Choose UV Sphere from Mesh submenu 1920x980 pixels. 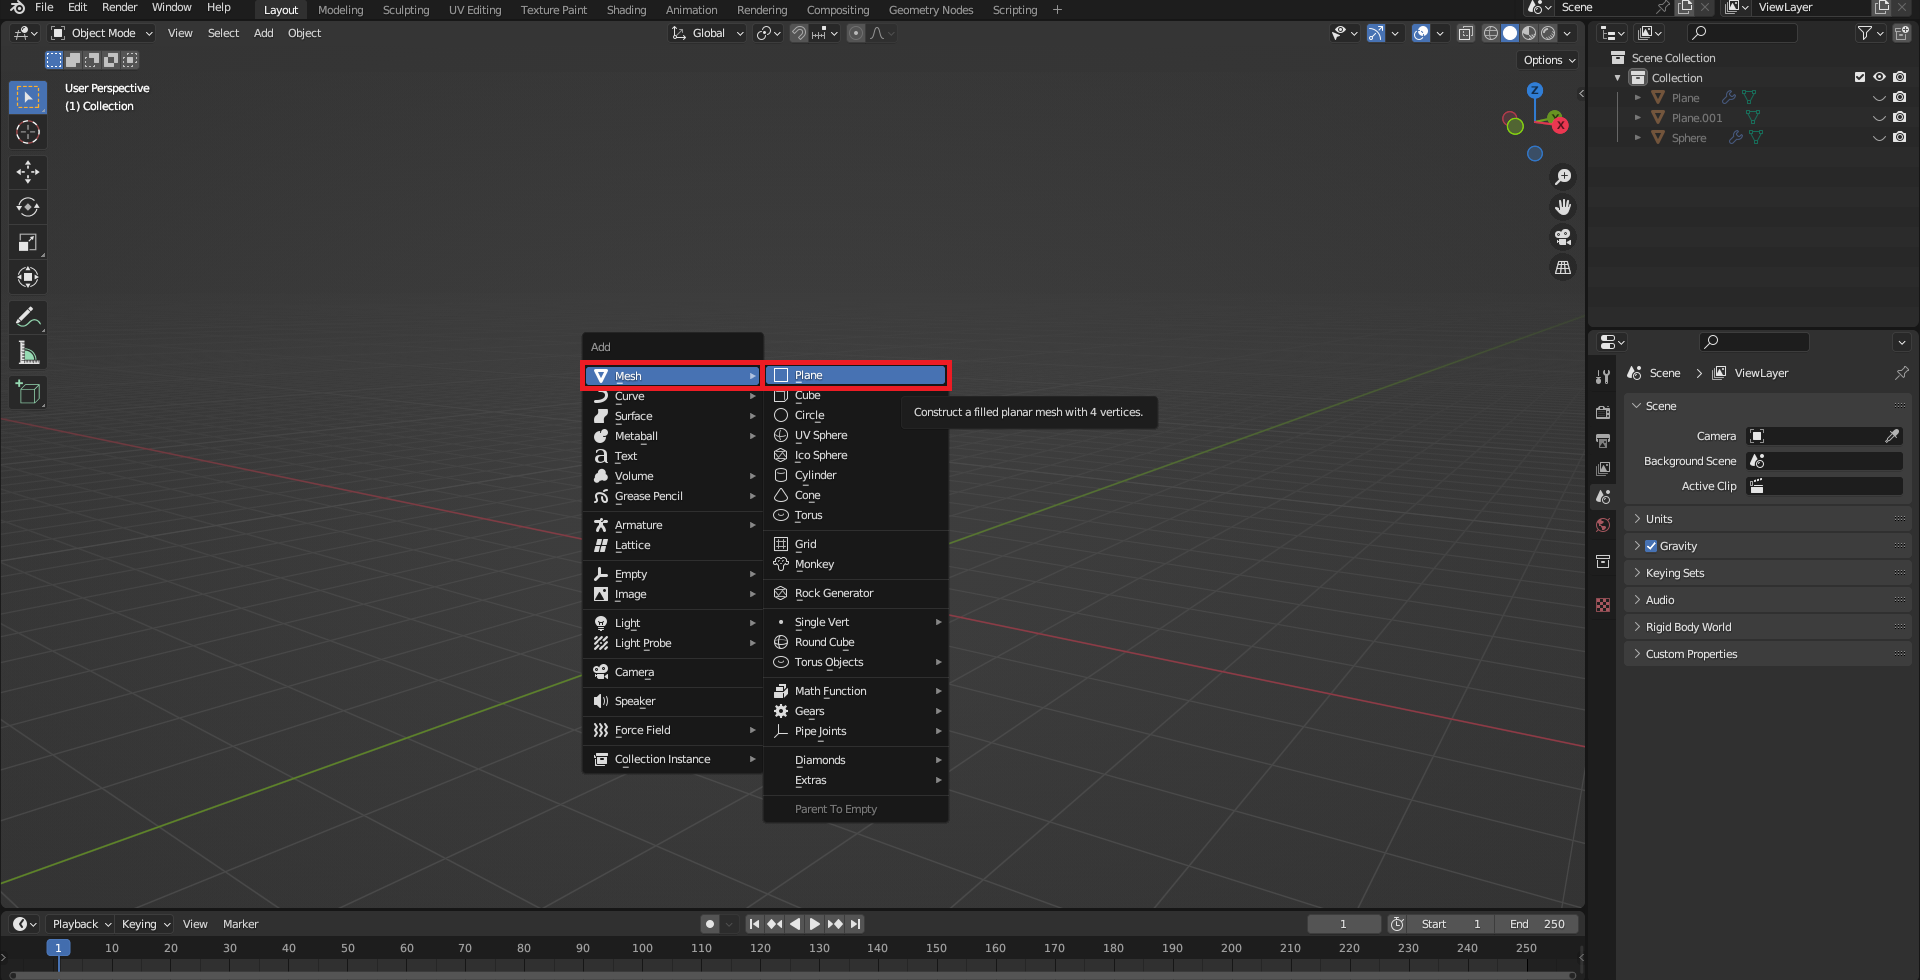pos(856,435)
